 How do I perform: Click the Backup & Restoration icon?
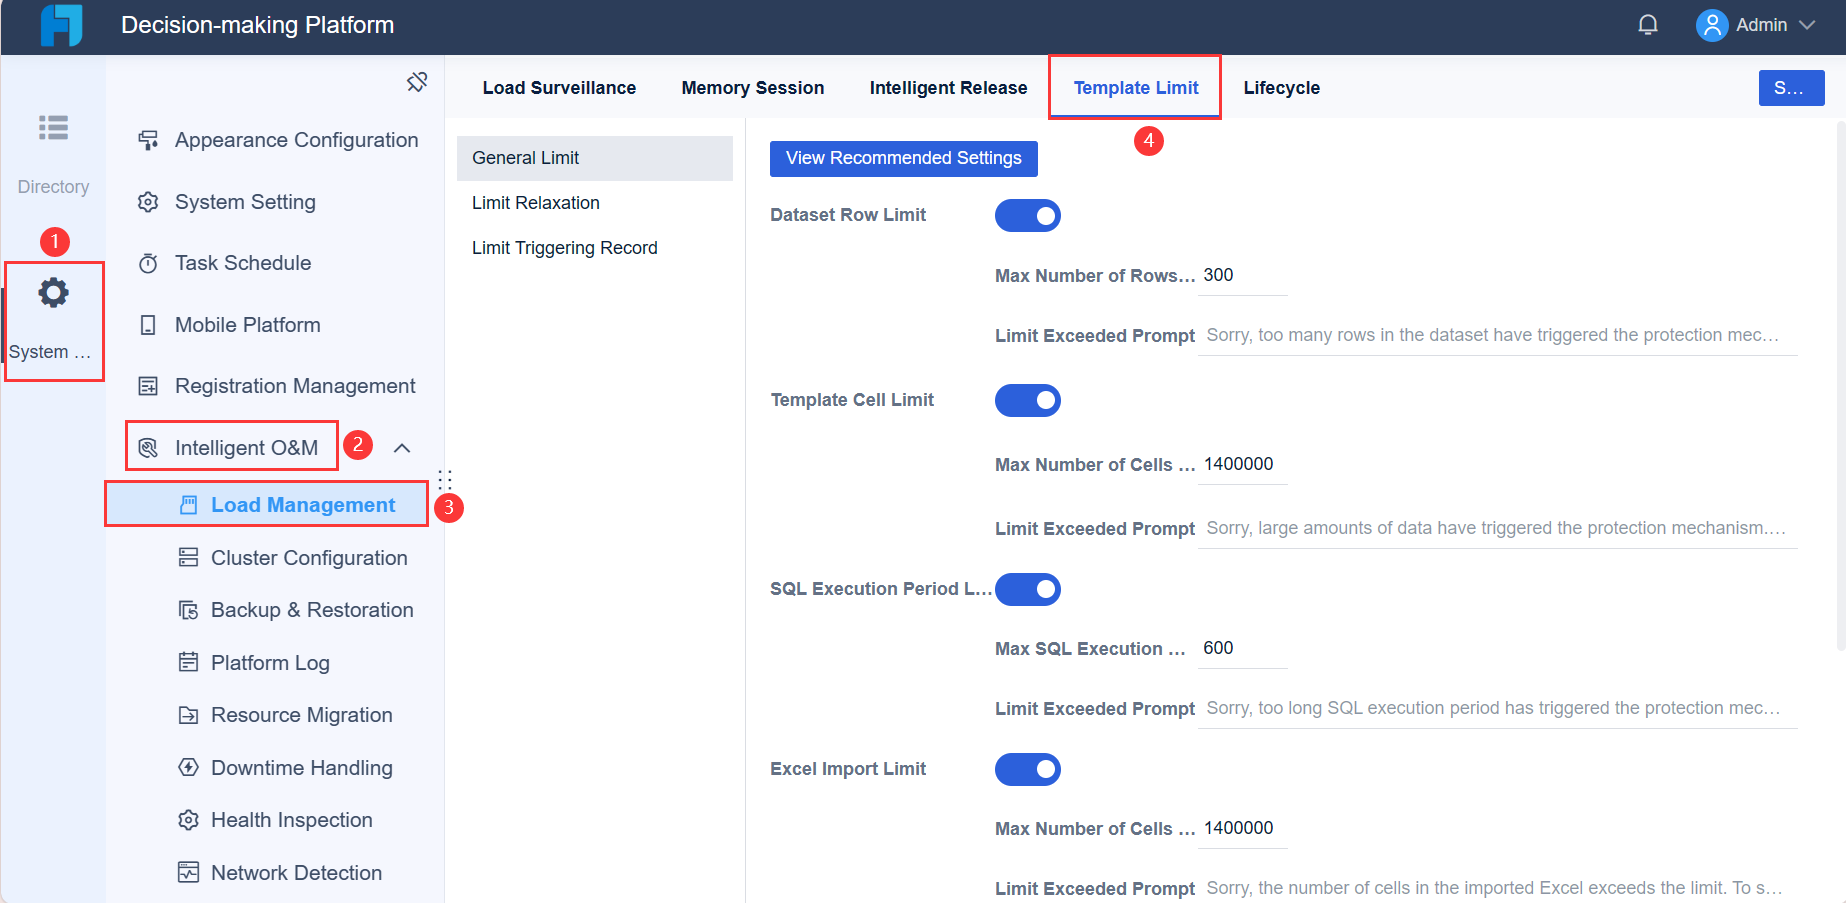coord(188,610)
